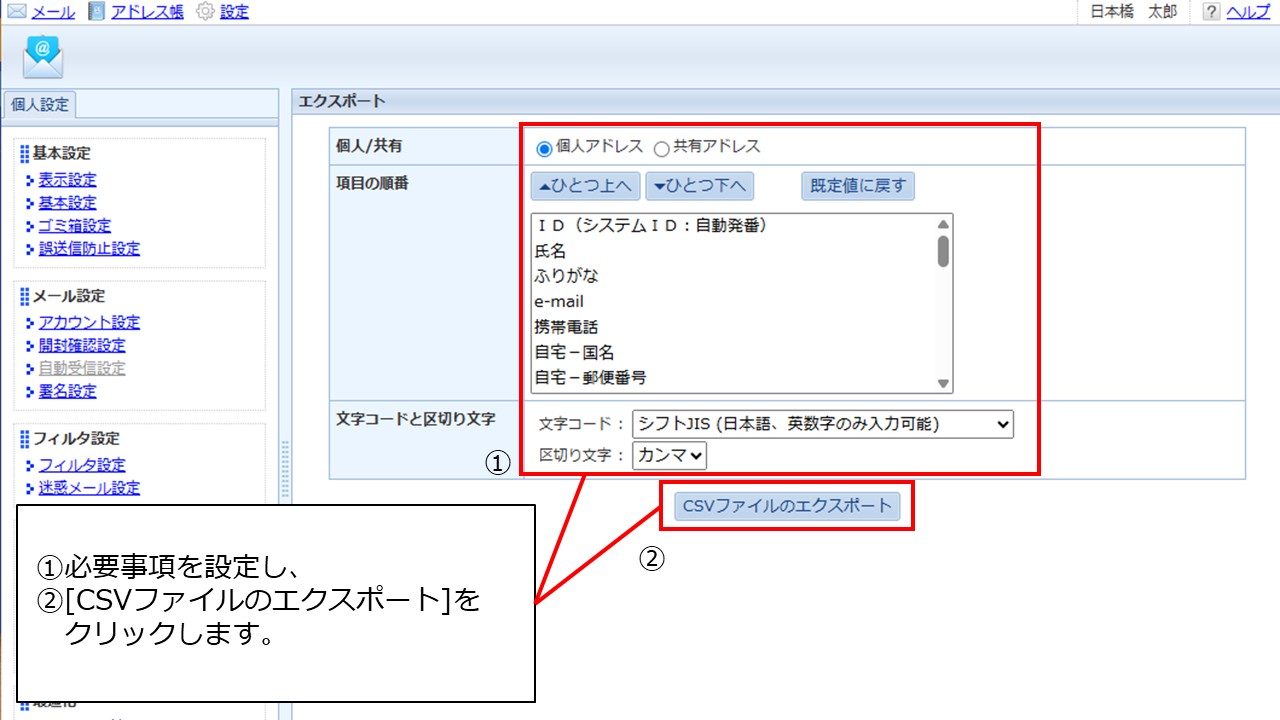Switch to the 個人設定 tab
This screenshot has height=720, width=1280.
click(40, 104)
